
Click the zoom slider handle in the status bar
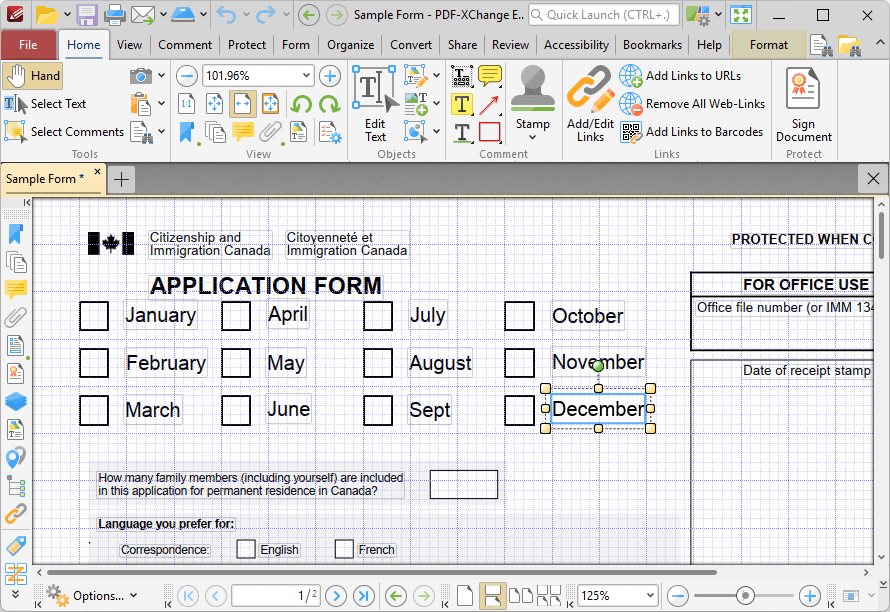click(x=745, y=596)
